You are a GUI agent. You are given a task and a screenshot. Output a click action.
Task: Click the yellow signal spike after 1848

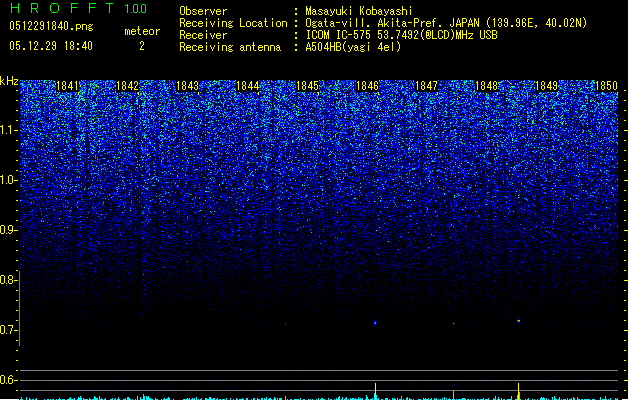518,391
